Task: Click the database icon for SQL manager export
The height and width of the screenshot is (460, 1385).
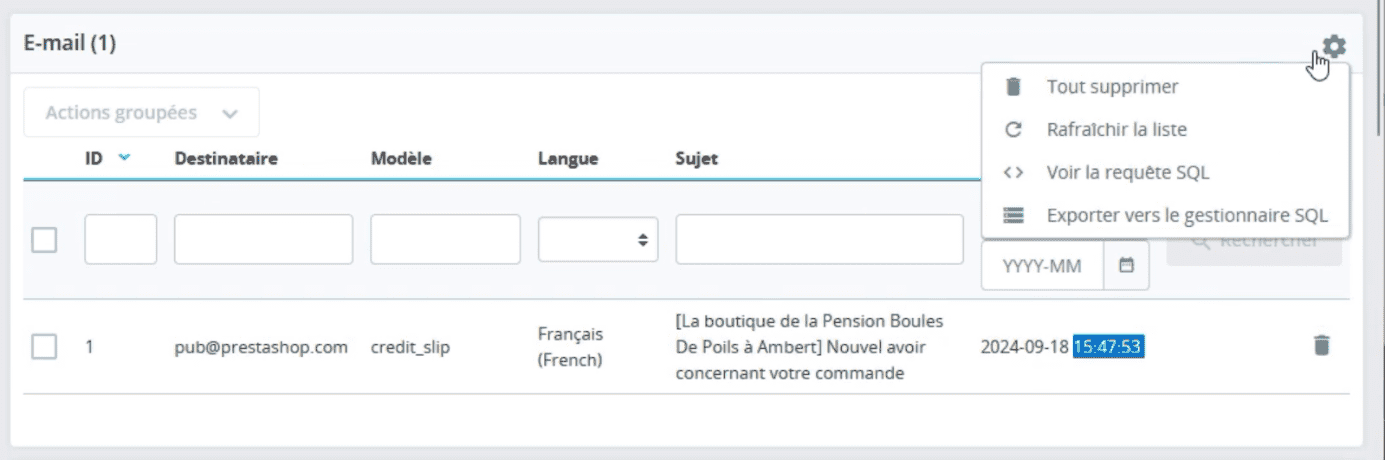Action: coord(1014,215)
